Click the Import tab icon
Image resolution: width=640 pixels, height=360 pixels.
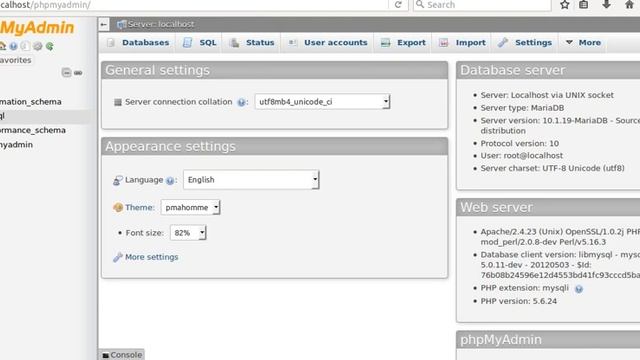pos(444,42)
